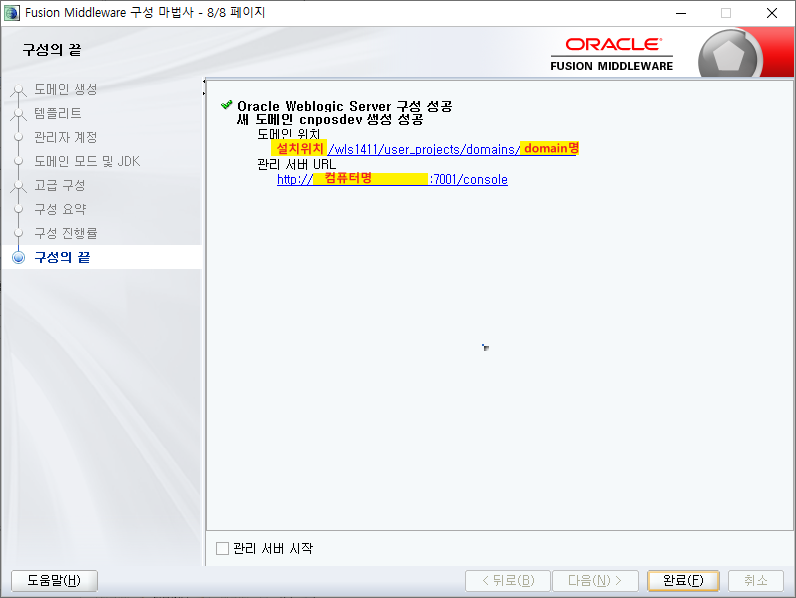Click the 완료(F) finish button
Viewport: 796px width, 598px height.
(683, 580)
